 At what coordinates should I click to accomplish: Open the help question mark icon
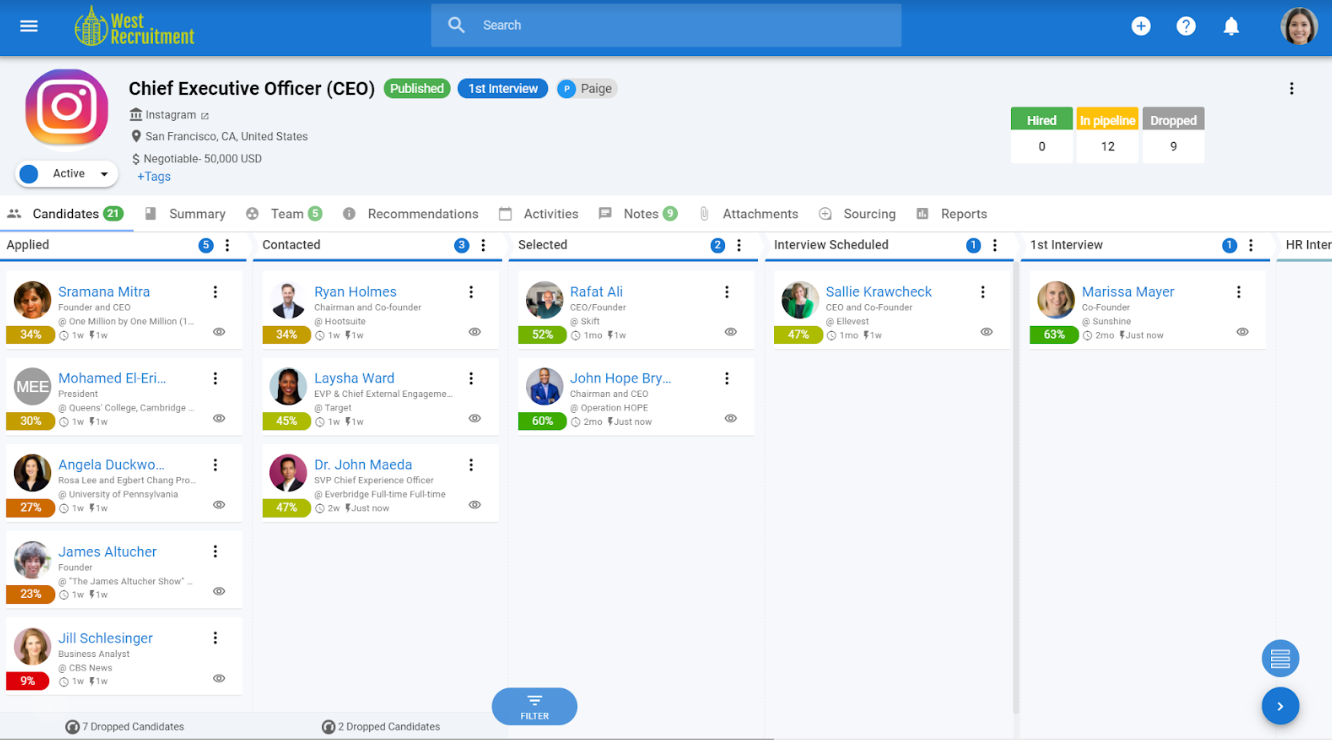coord(1186,26)
